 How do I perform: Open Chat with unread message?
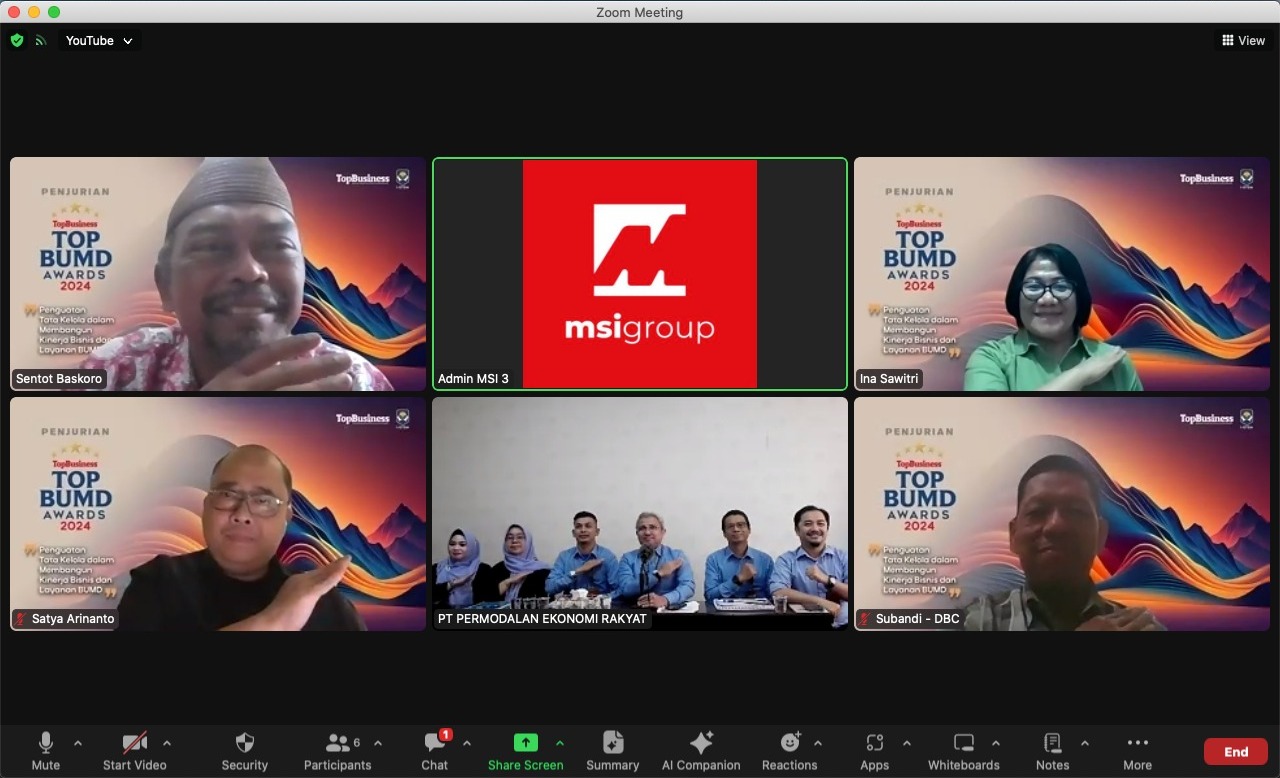point(435,751)
